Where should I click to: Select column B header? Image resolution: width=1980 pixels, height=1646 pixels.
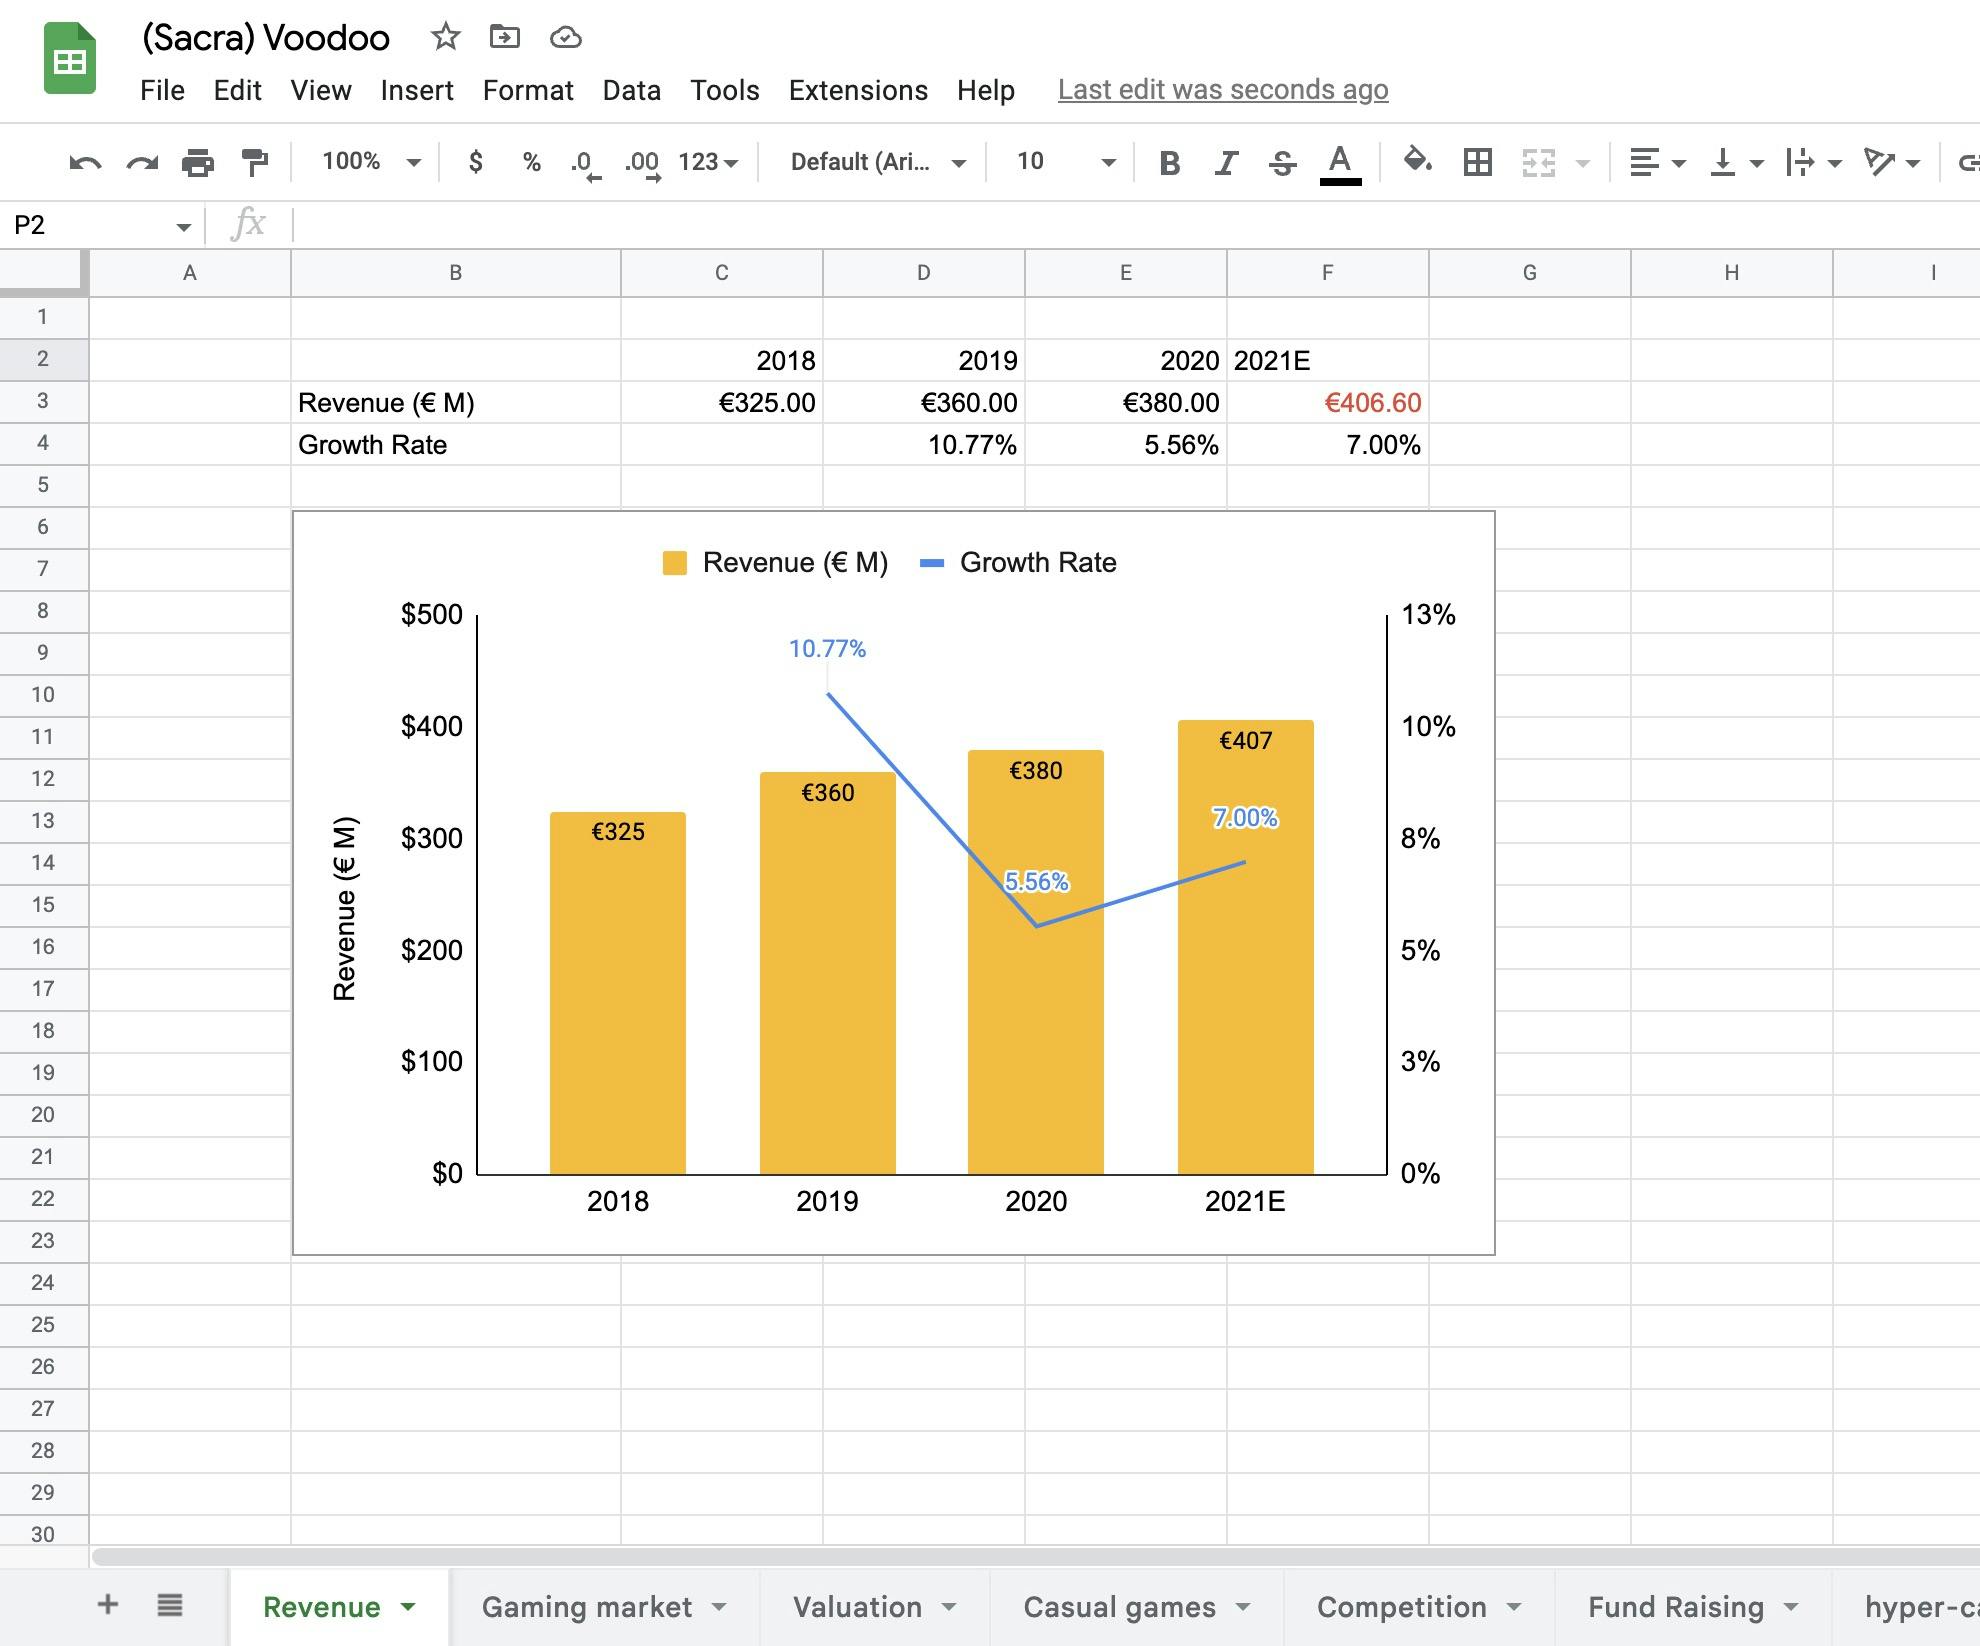(455, 273)
